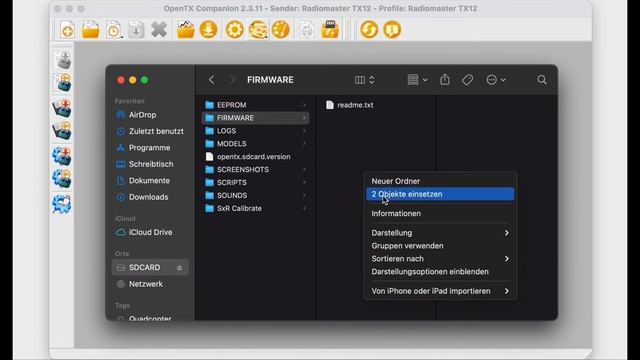Click the Share icon in Finder toolbar
The image size is (640, 360).
coord(445,80)
